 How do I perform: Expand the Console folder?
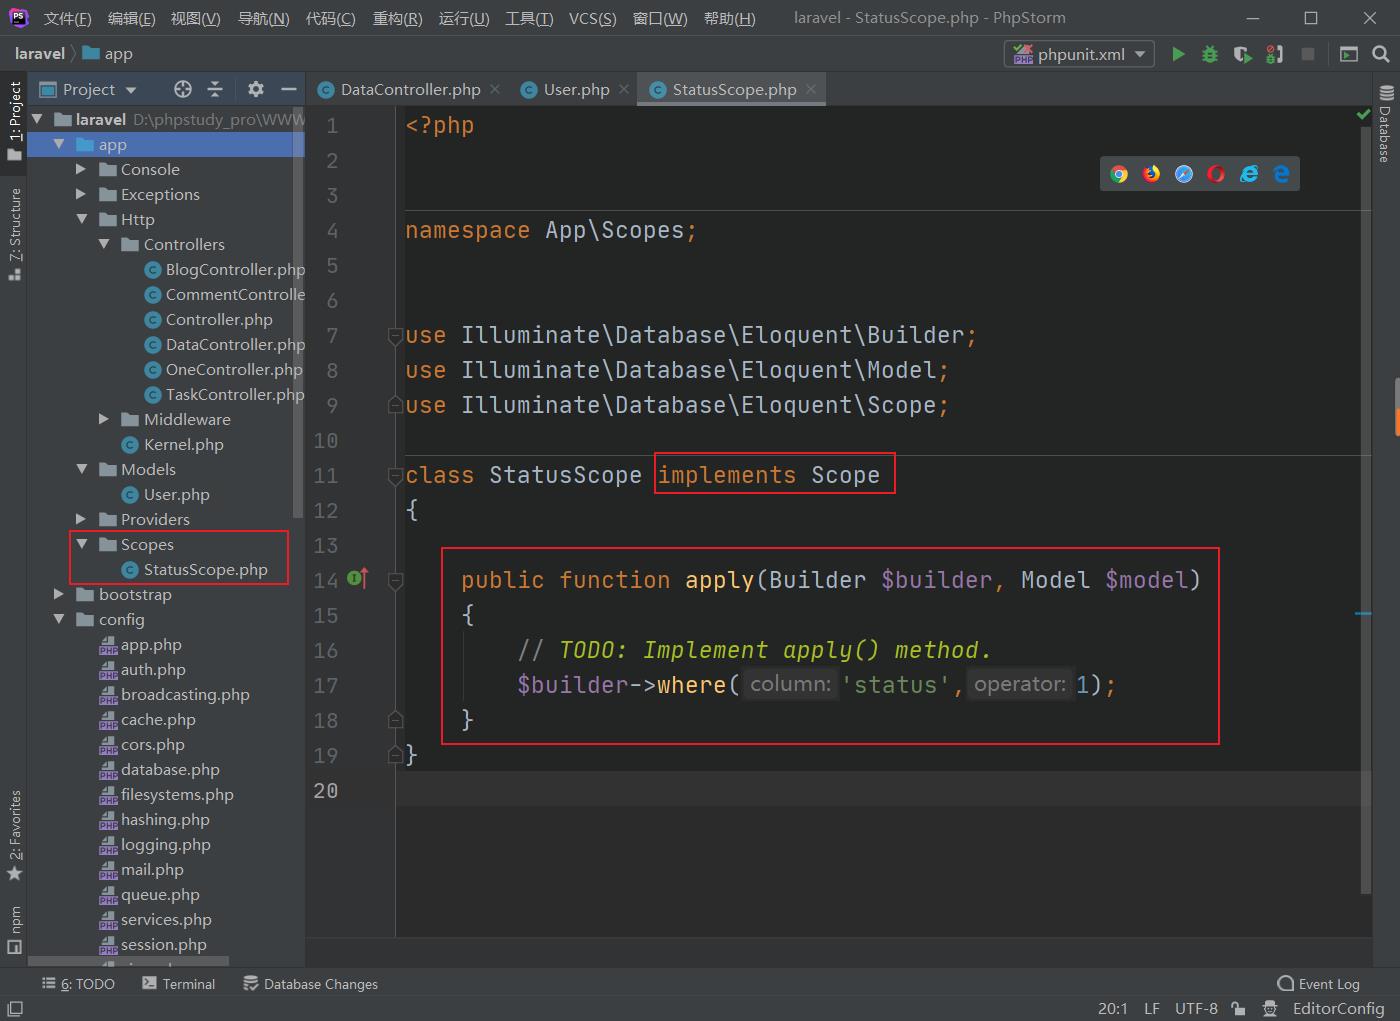coord(81,169)
